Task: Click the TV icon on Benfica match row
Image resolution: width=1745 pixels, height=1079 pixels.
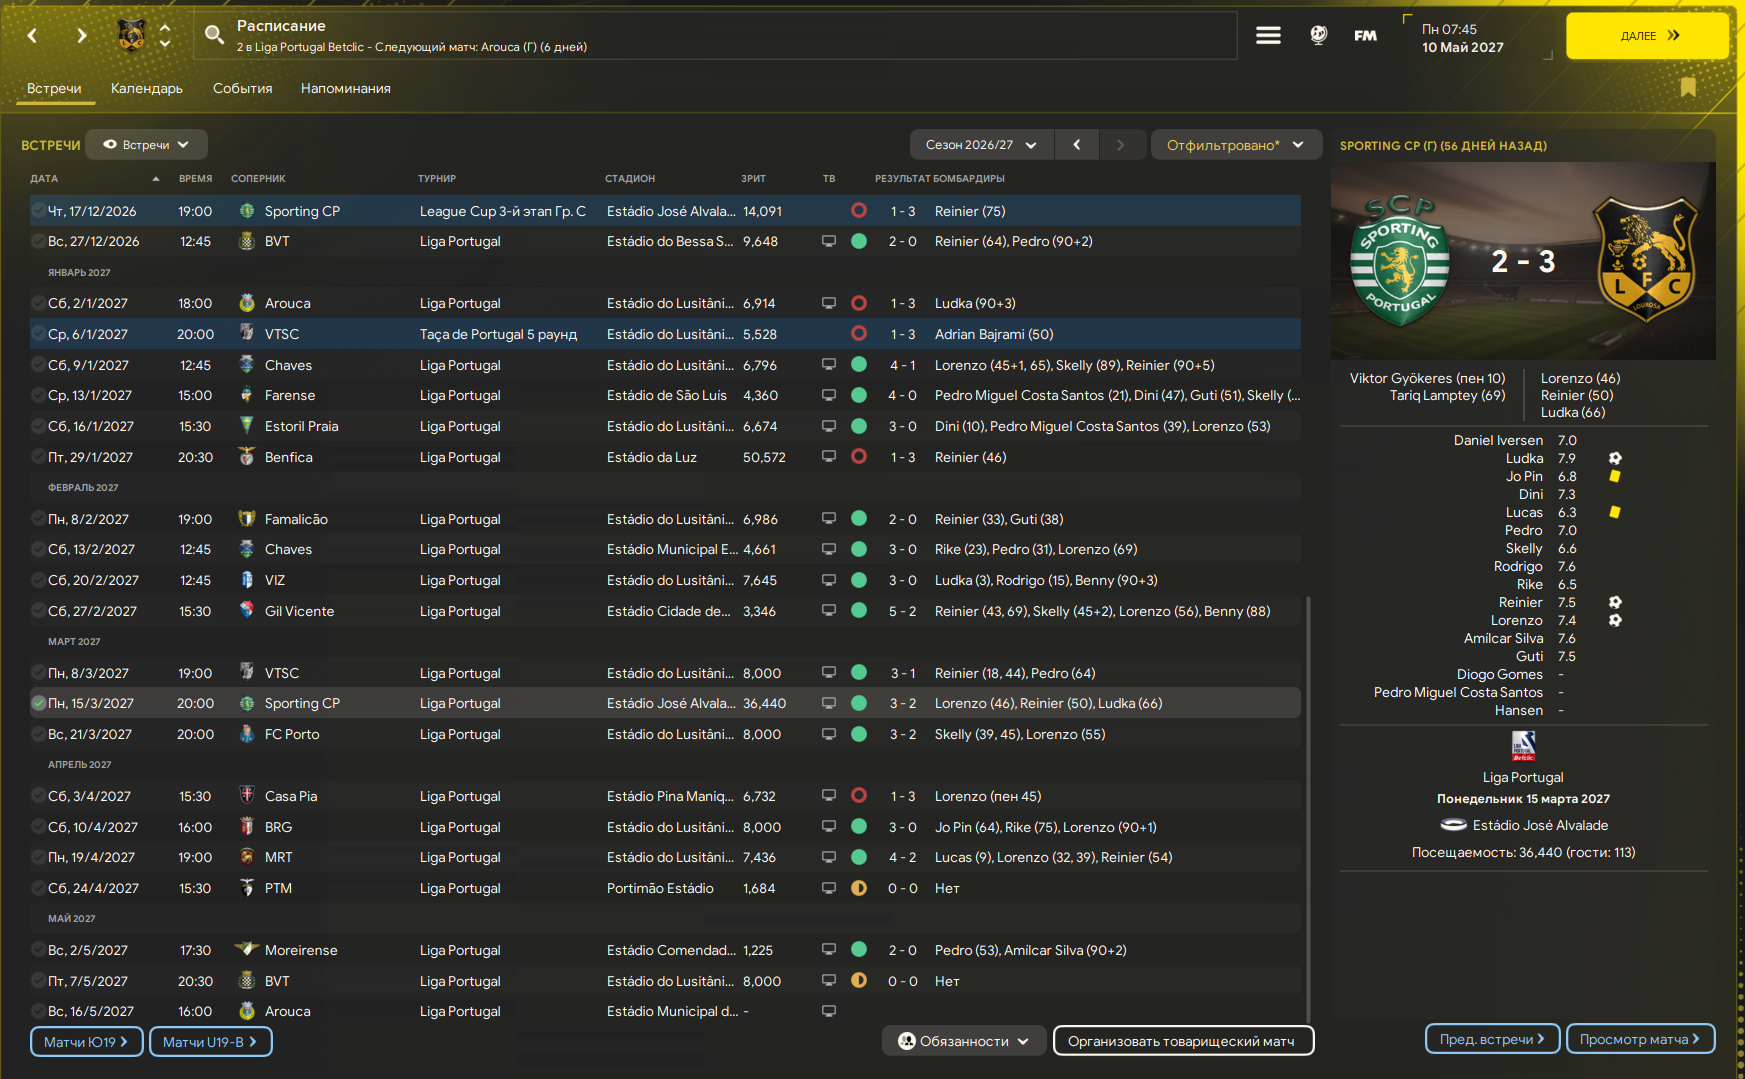Action: pyautogui.click(x=828, y=457)
